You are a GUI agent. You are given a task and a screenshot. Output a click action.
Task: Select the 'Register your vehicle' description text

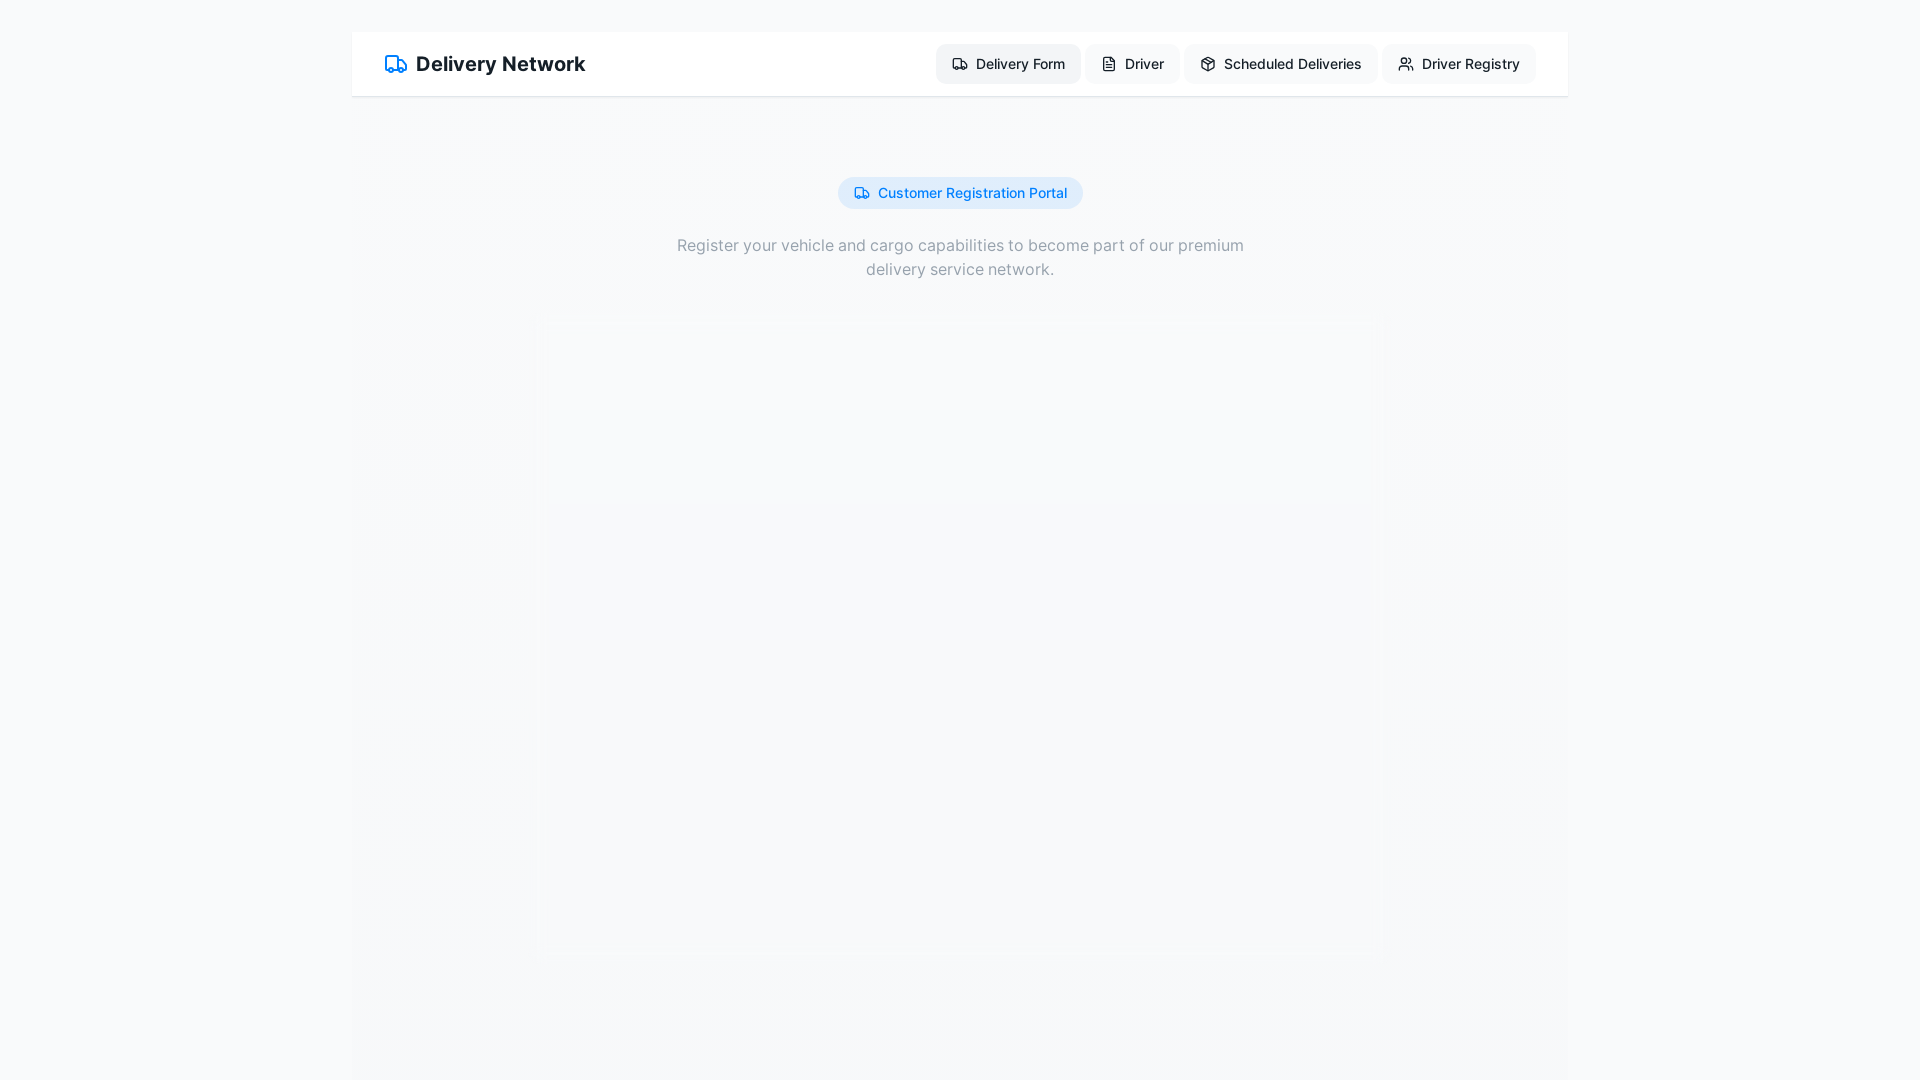[x=960, y=257]
